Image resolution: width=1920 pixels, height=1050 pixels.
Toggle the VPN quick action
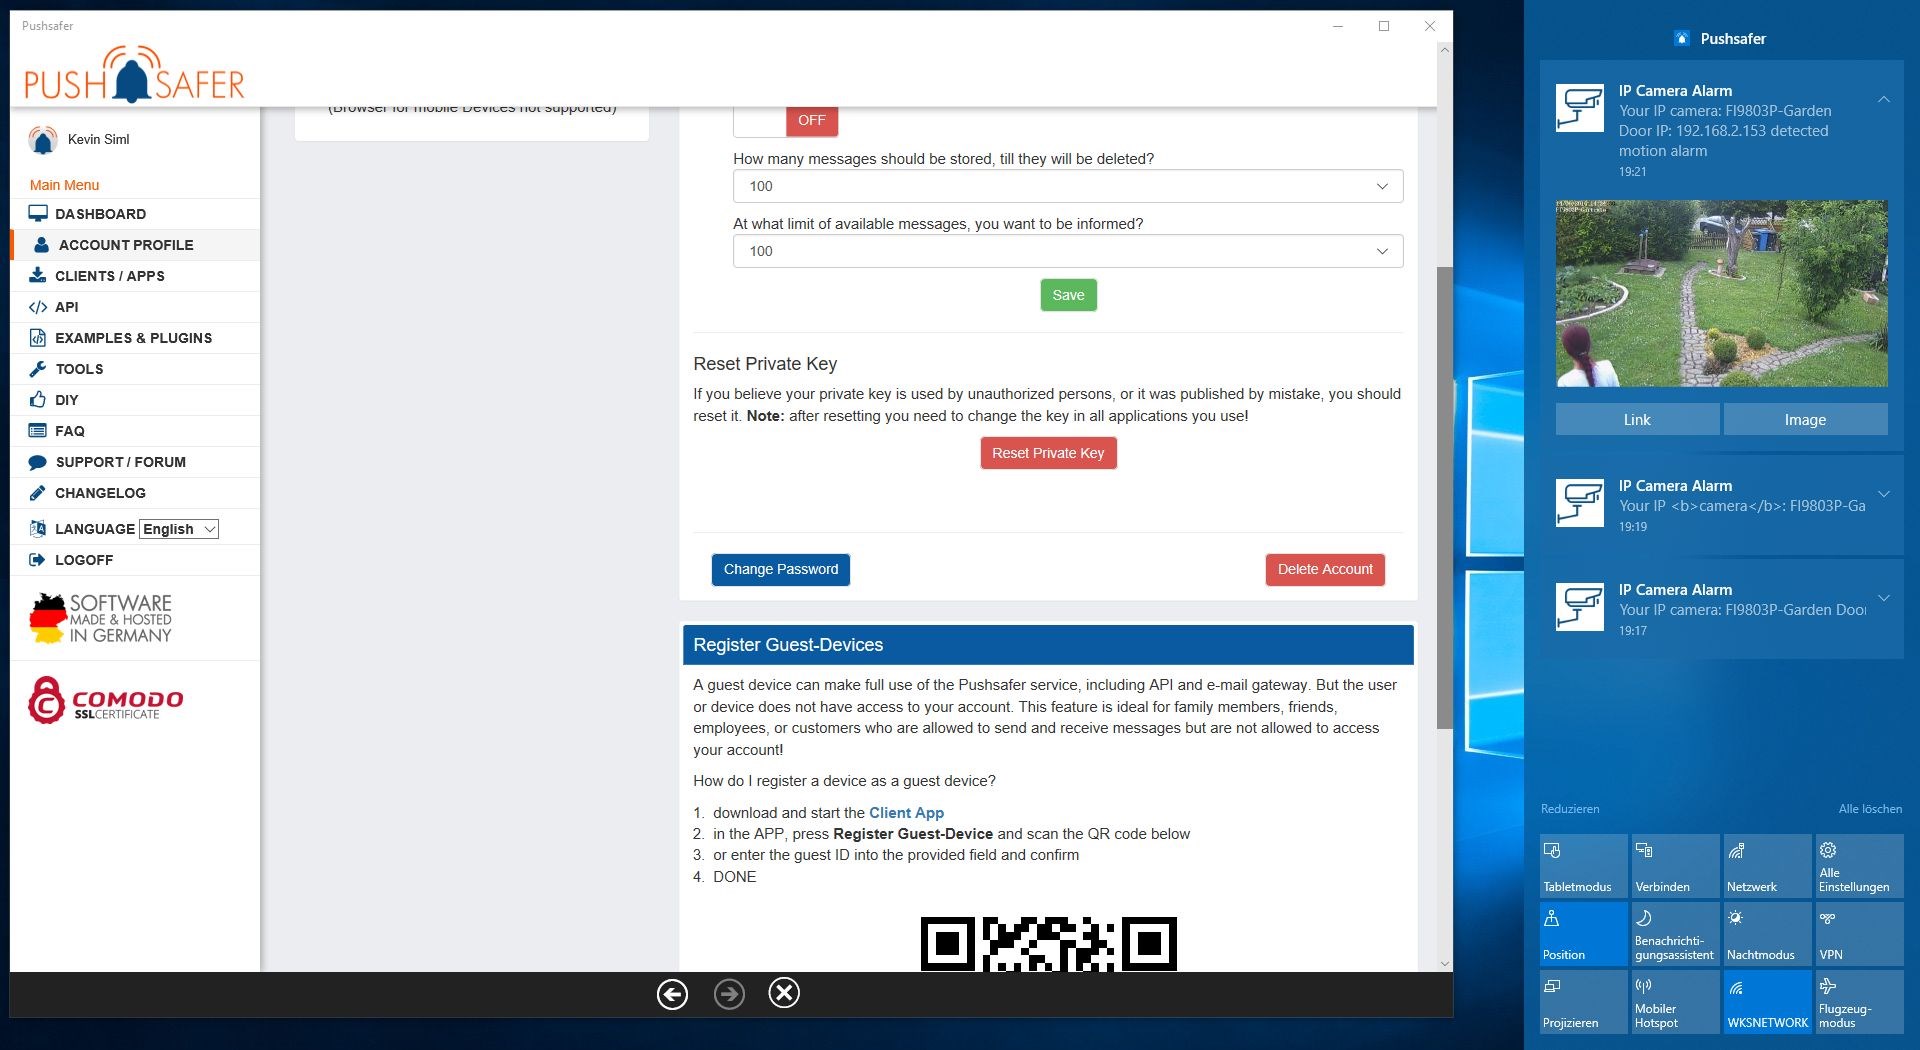tap(1859, 934)
